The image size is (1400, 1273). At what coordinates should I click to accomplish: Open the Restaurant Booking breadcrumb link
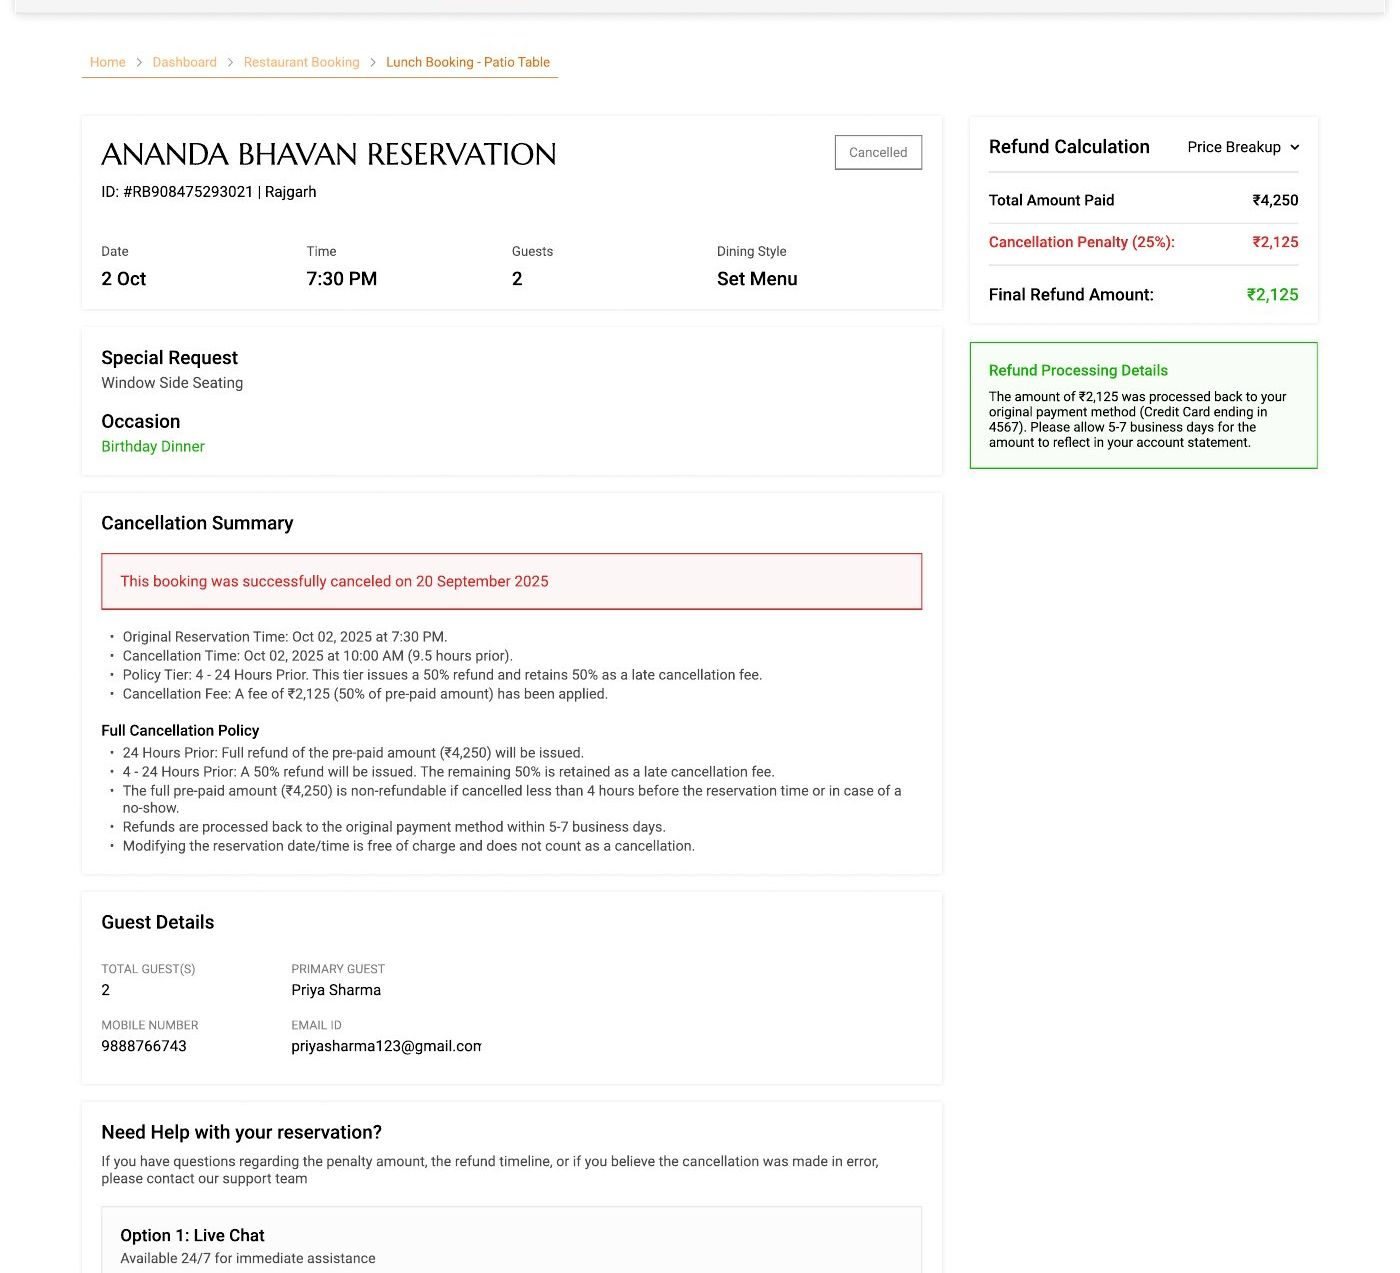coord(301,62)
